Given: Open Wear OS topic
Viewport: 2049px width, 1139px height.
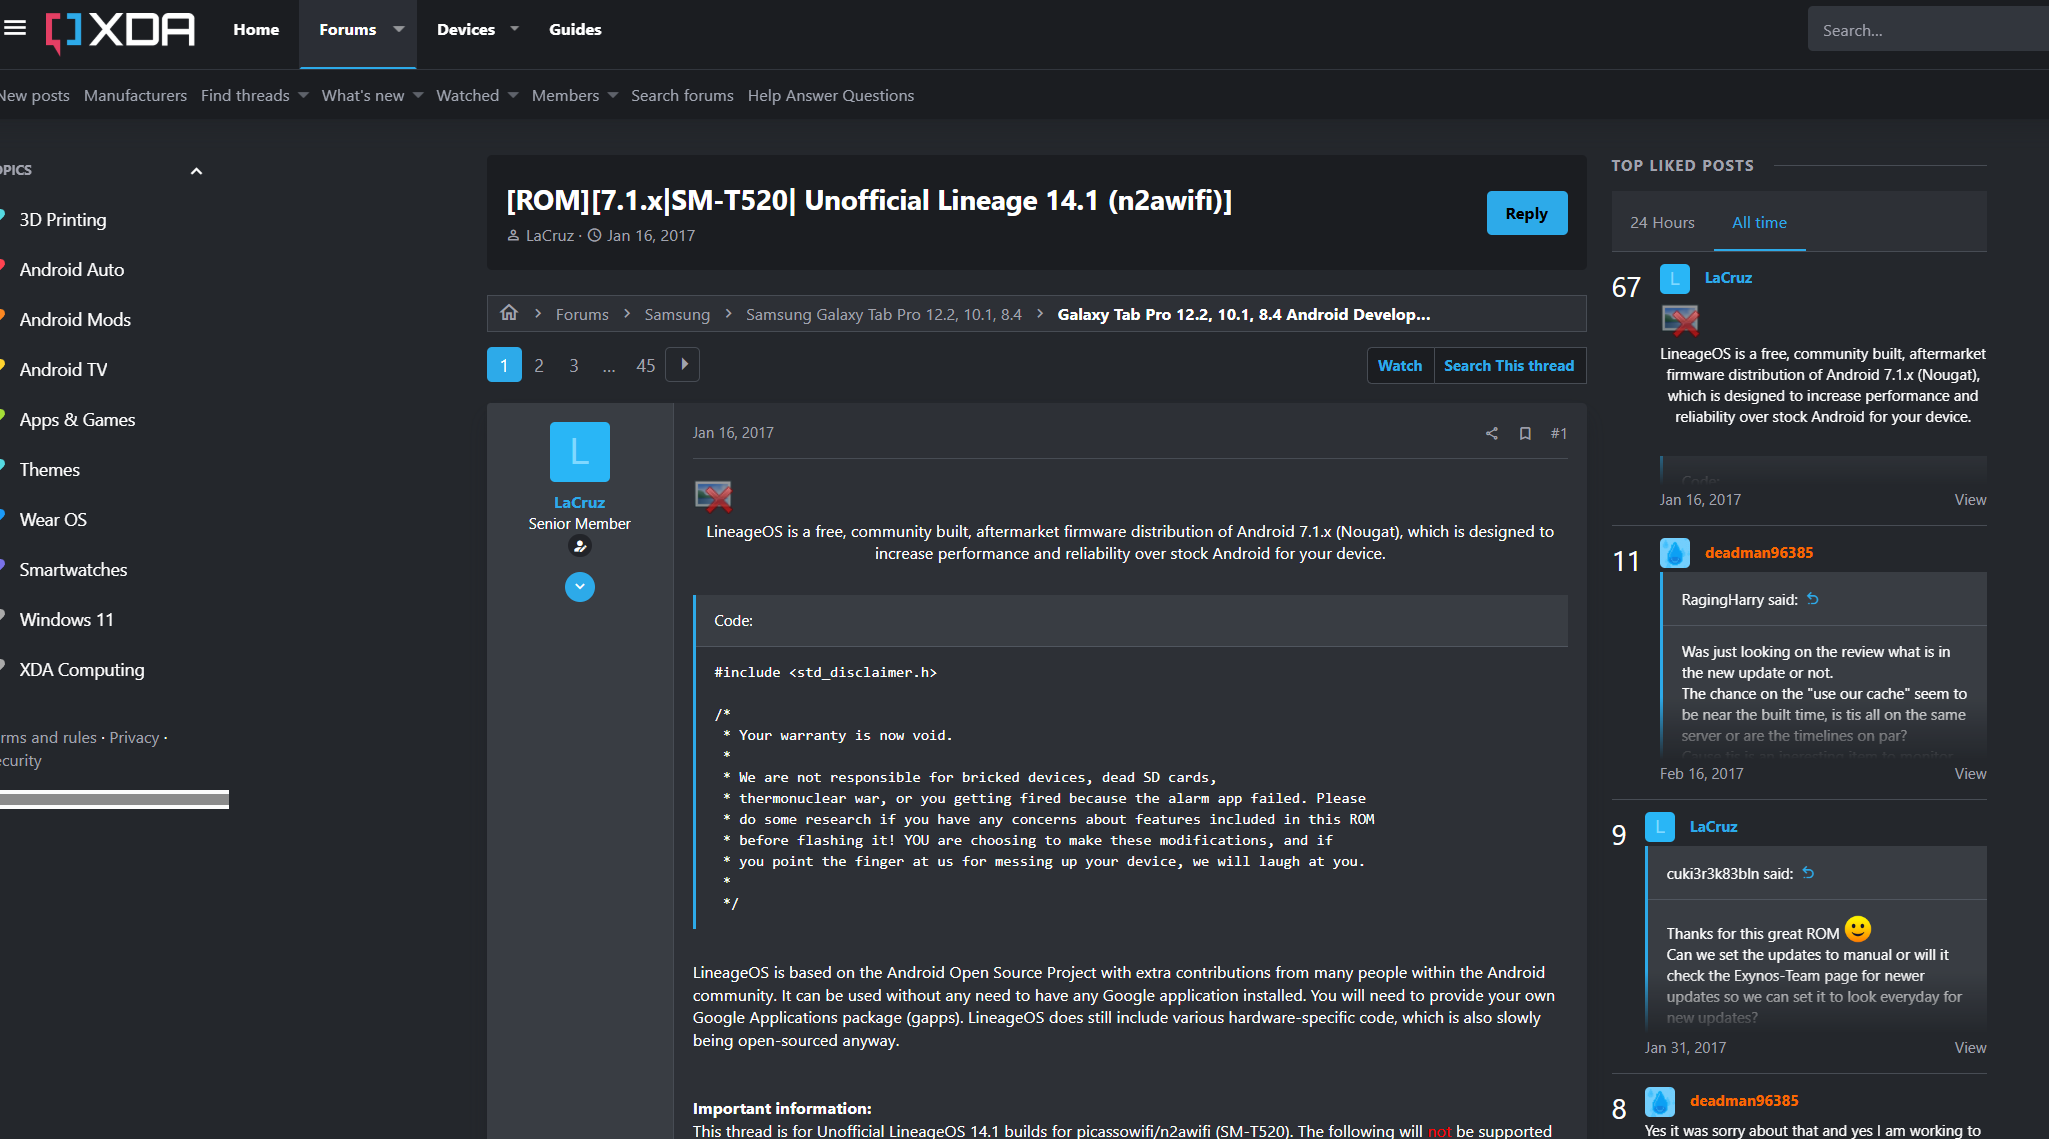Looking at the screenshot, I should (53, 520).
